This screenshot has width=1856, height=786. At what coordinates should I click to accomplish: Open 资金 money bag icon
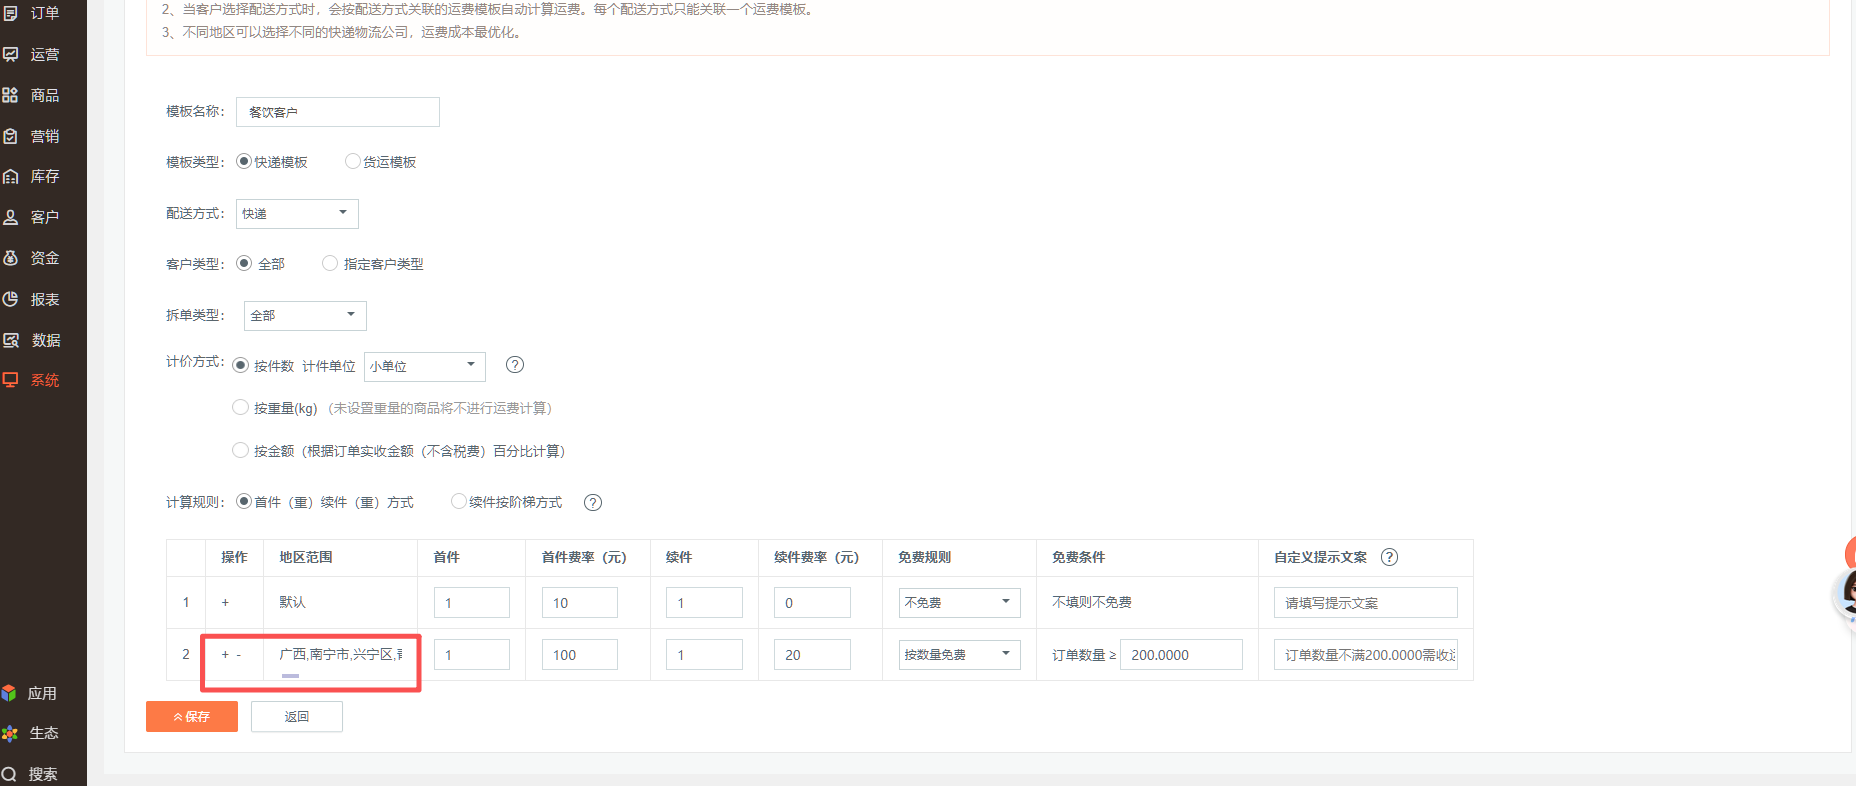coord(11,258)
